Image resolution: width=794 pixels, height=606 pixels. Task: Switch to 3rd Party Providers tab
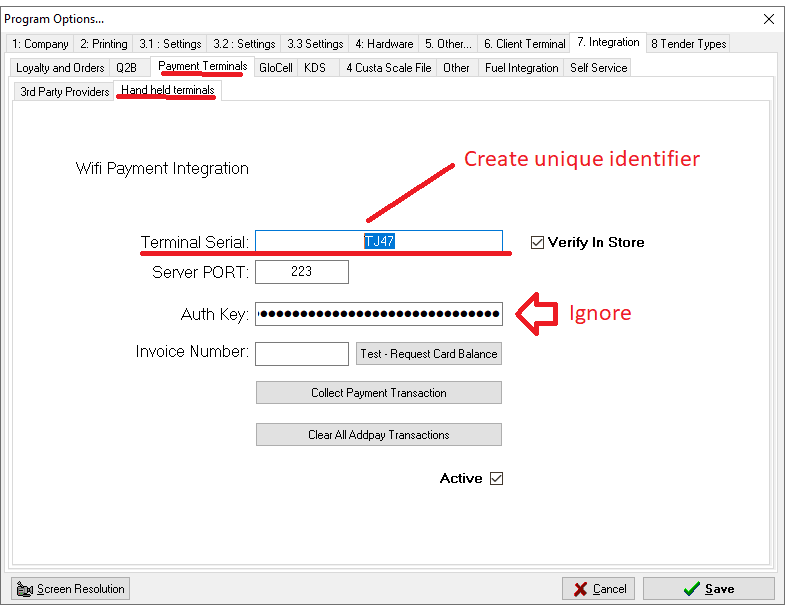pos(65,92)
